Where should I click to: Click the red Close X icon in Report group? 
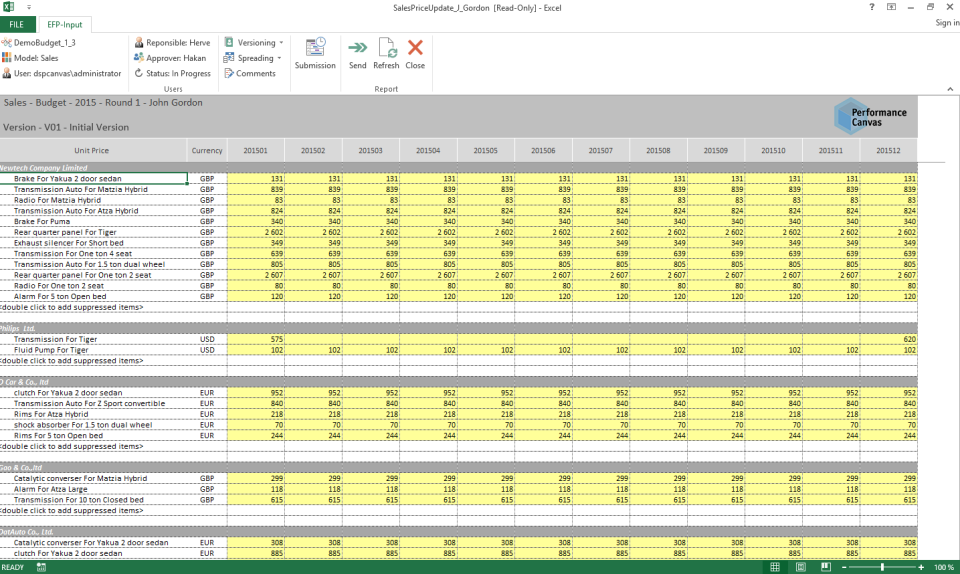pyautogui.click(x=415, y=48)
